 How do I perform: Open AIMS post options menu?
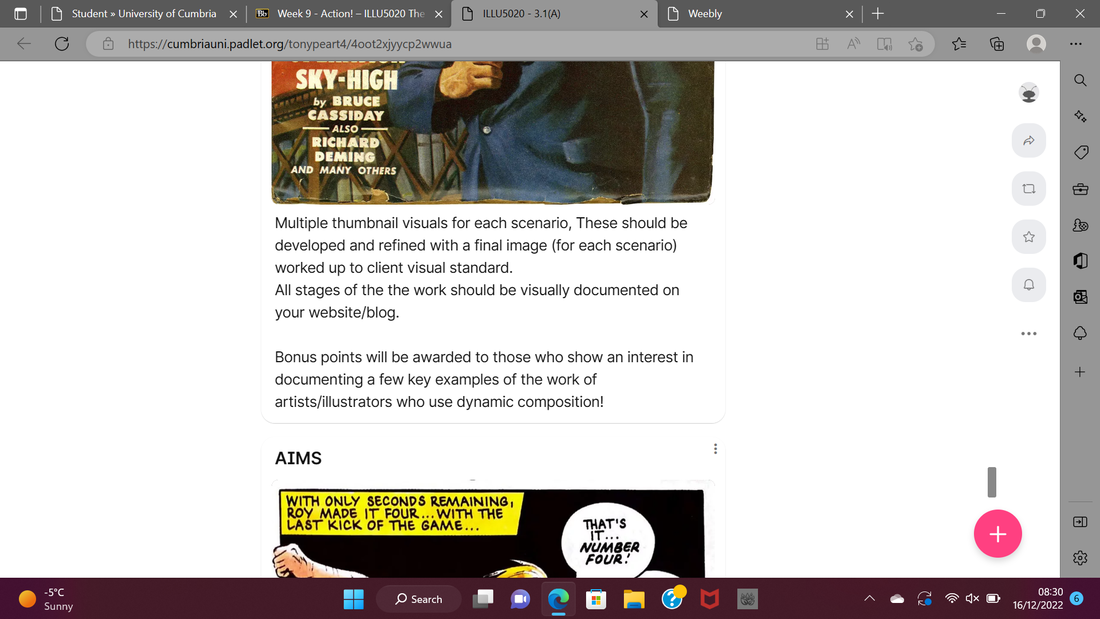coord(715,448)
